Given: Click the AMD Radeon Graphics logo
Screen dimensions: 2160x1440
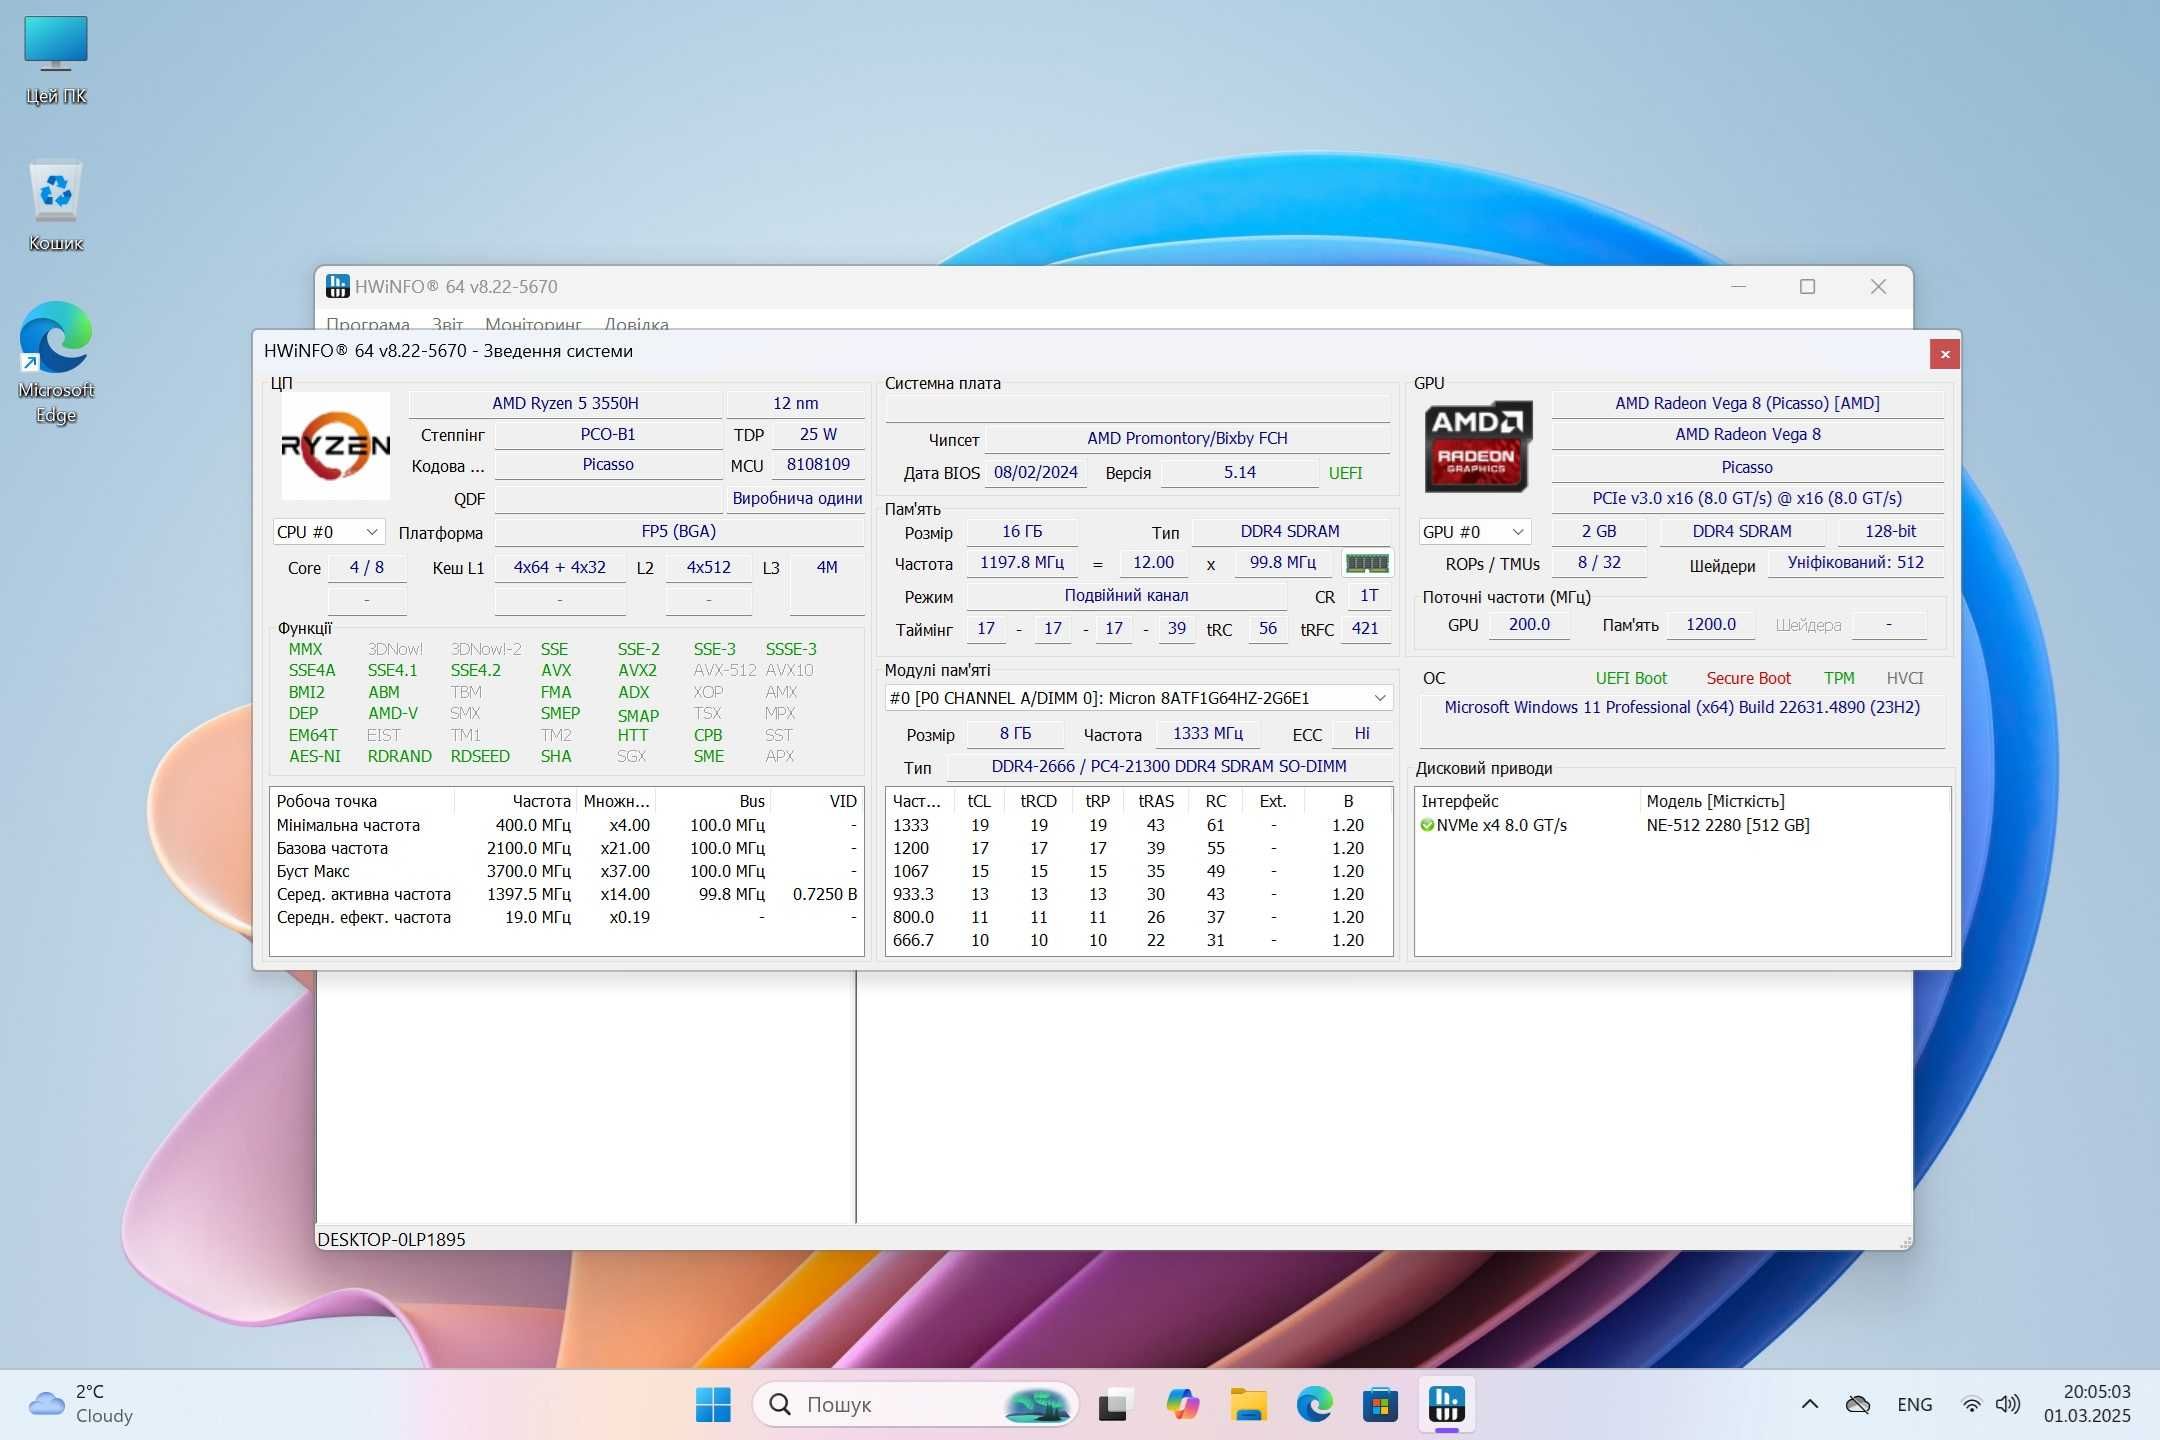Looking at the screenshot, I should click(1477, 447).
